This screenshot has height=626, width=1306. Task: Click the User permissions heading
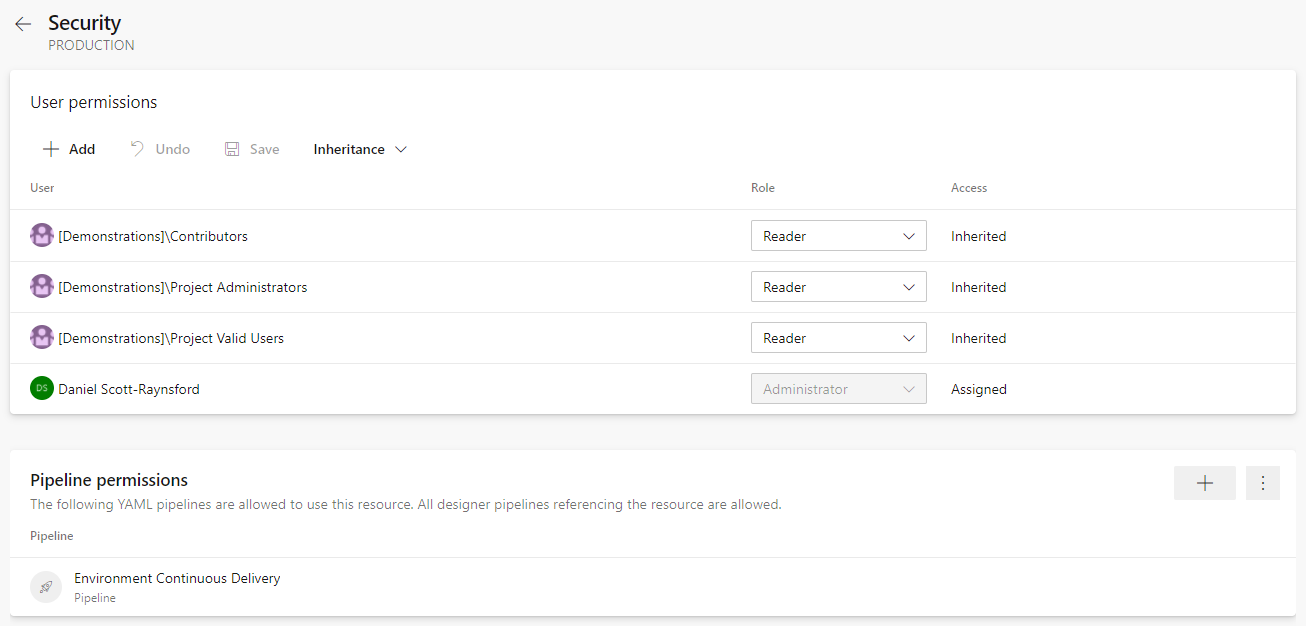click(x=94, y=102)
